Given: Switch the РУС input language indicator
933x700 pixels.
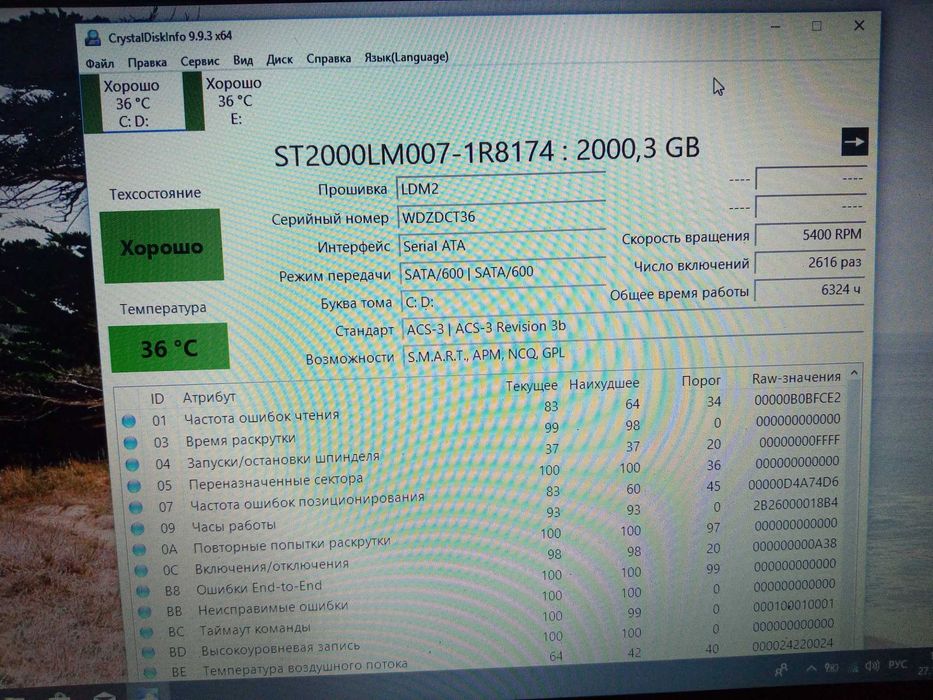Looking at the screenshot, I should coord(898,664).
